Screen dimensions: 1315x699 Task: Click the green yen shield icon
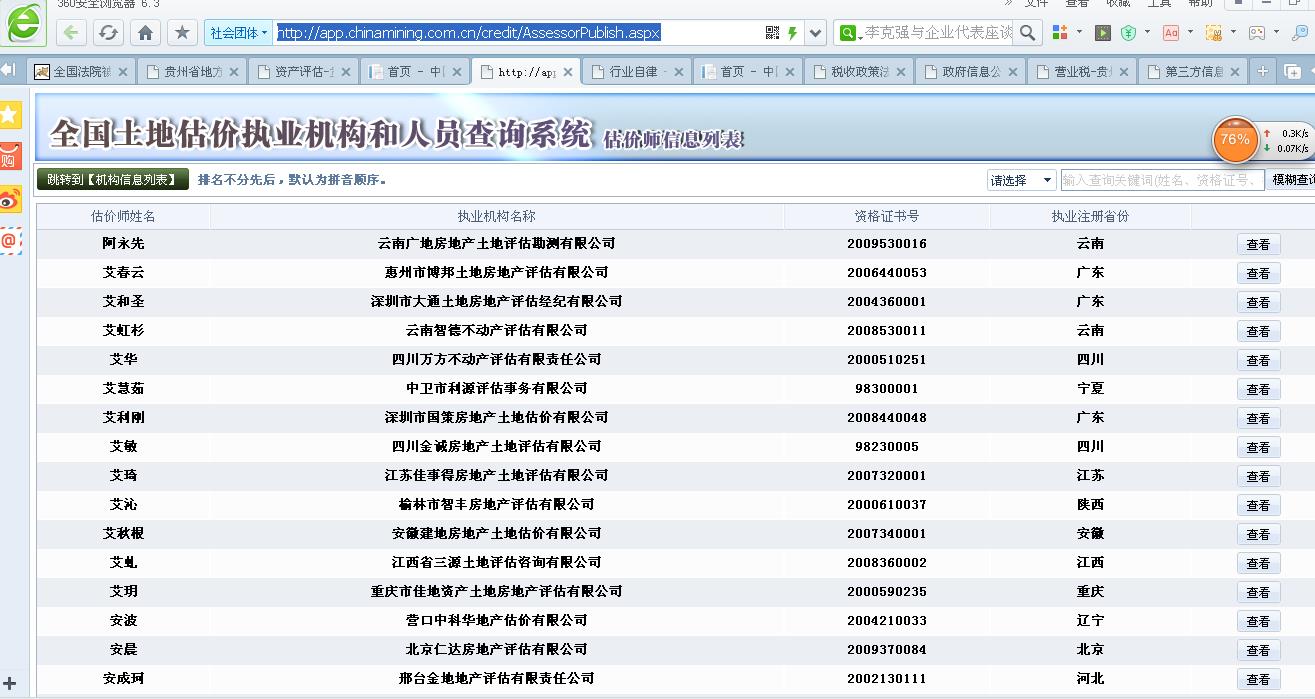pos(1129,33)
